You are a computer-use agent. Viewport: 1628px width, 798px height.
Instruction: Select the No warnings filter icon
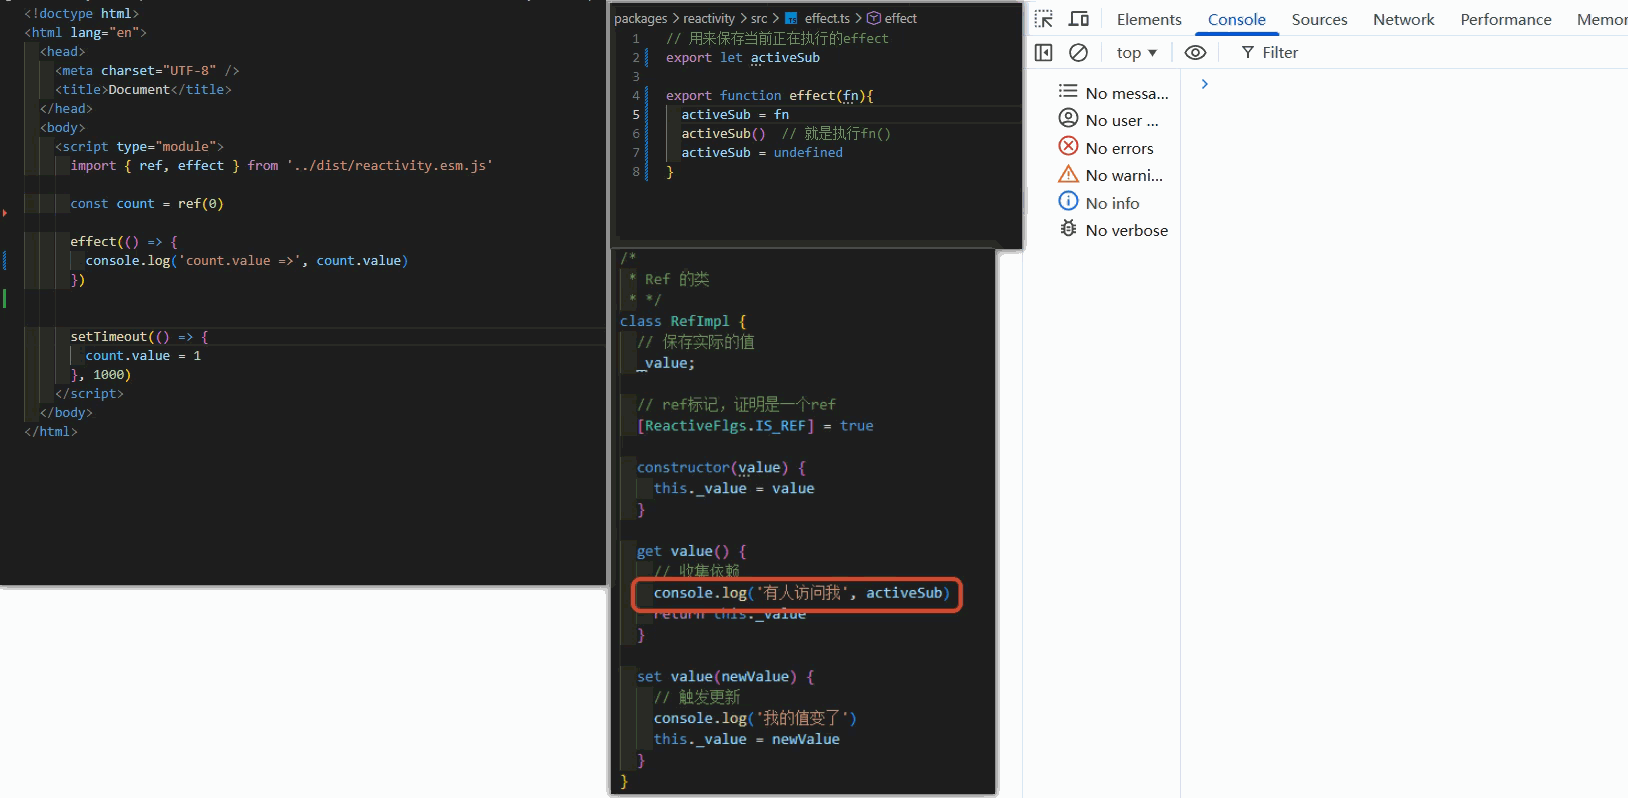(1068, 174)
